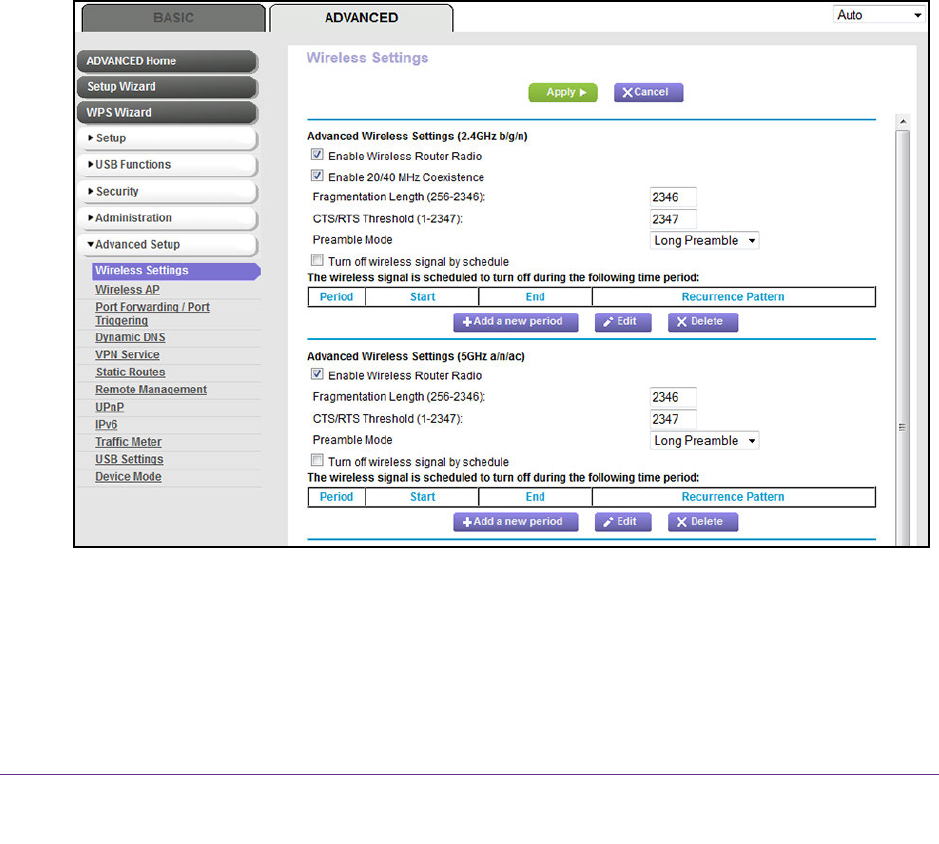Expand the USB Functions section

click(x=167, y=165)
